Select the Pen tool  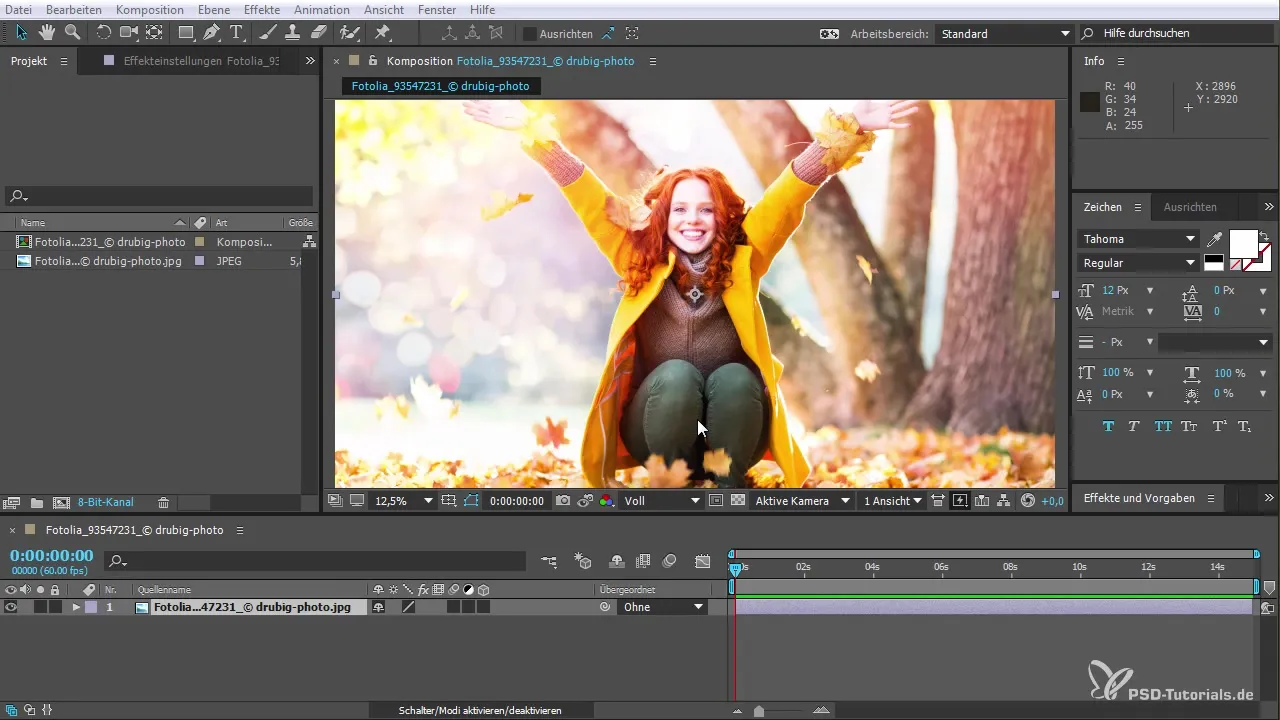point(212,33)
